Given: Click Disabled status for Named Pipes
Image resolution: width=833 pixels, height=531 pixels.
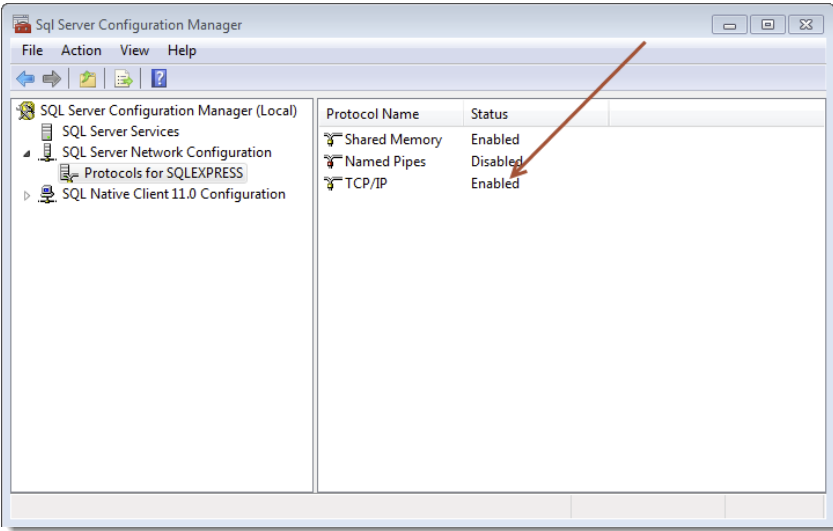Looking at the screenshot, I should coord(497,161).
